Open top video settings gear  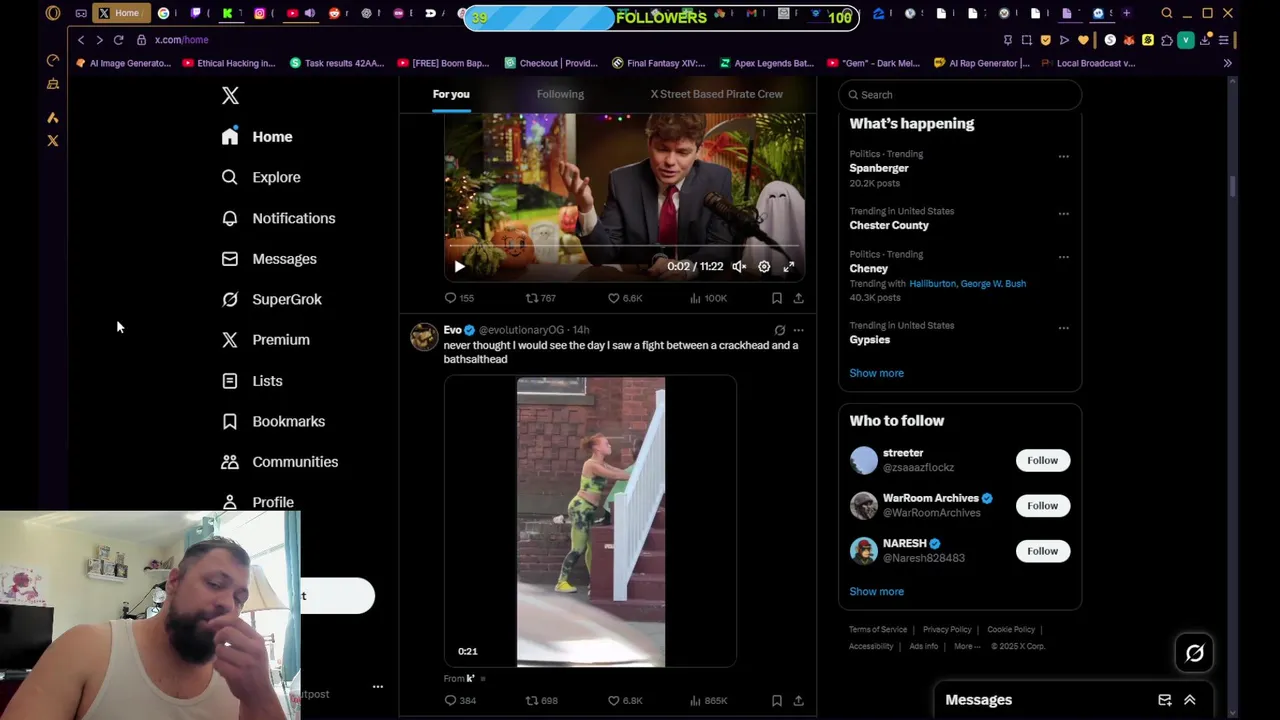pos(764,267)
